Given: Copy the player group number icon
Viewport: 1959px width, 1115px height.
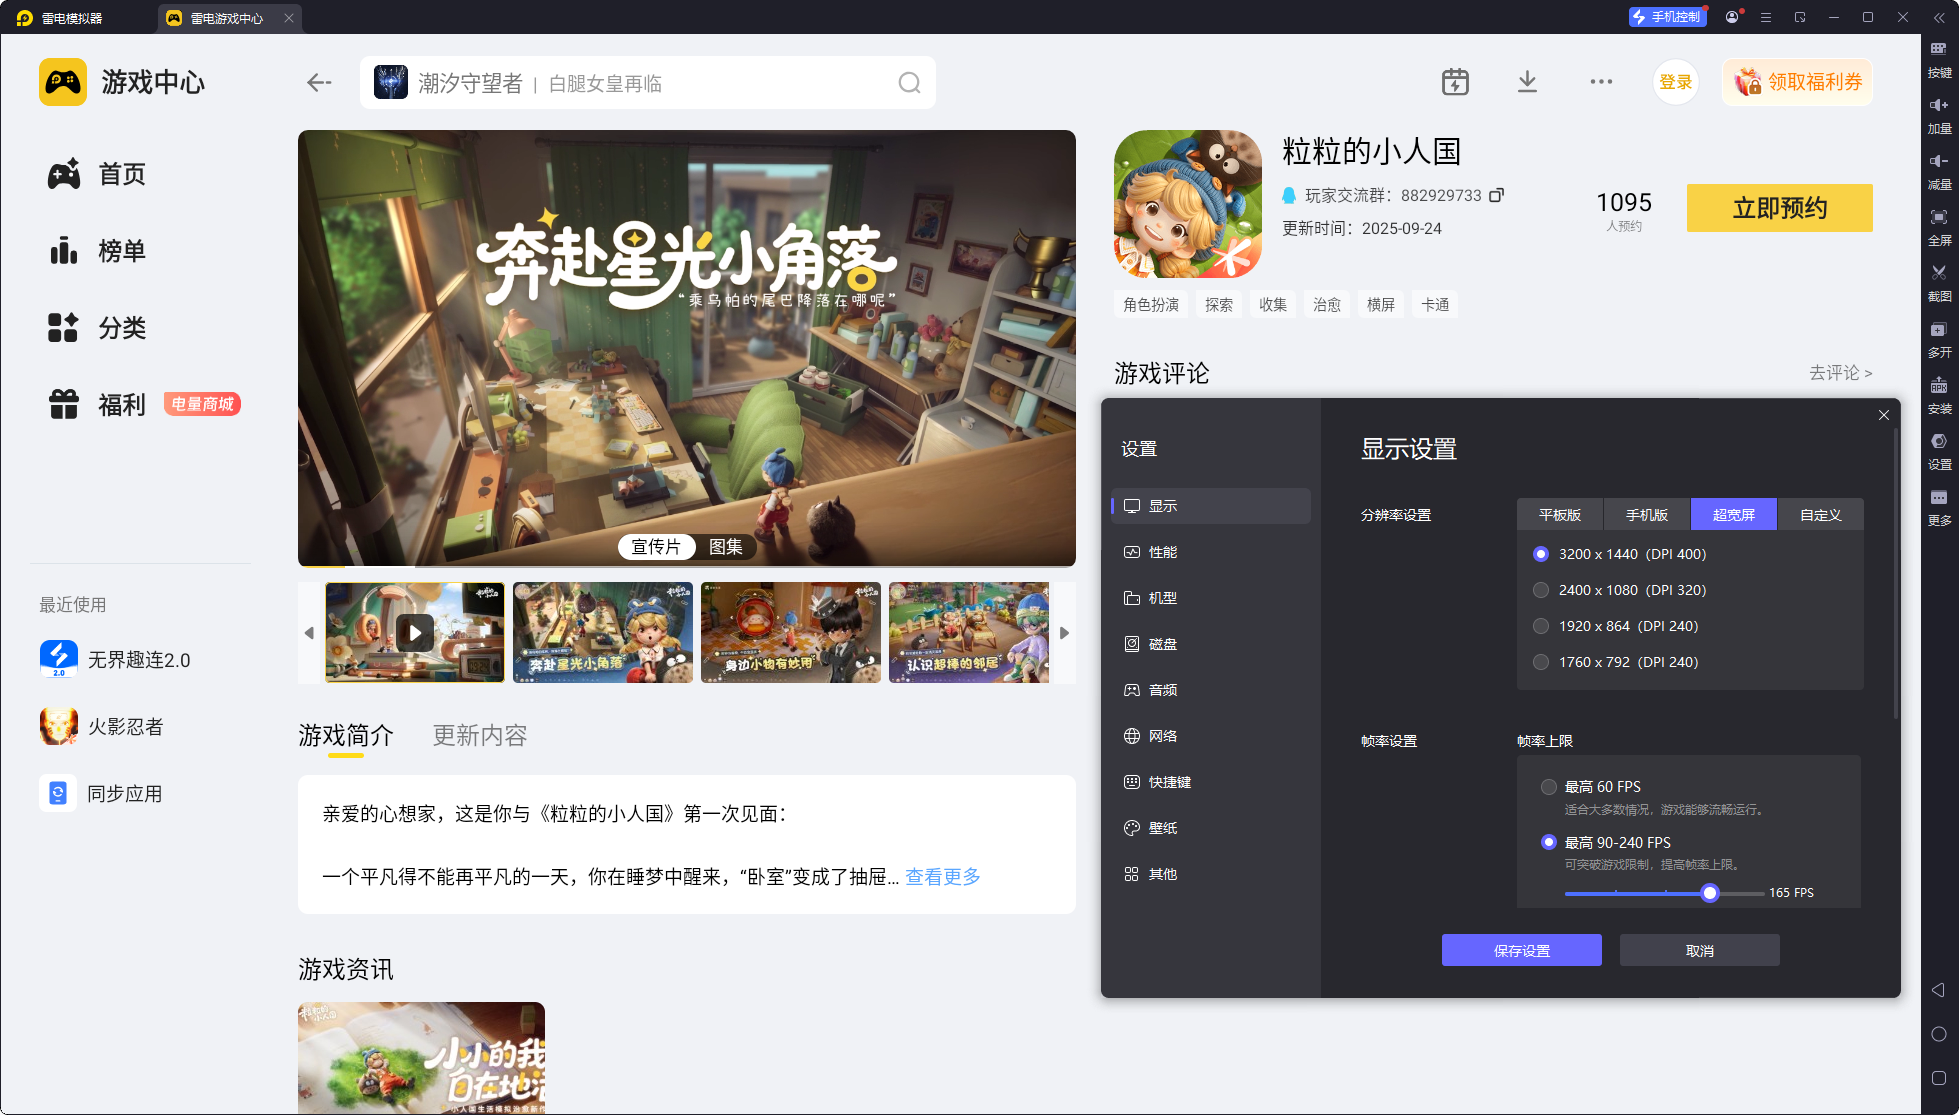Looking at the screenshot, I should (1496, 195).
